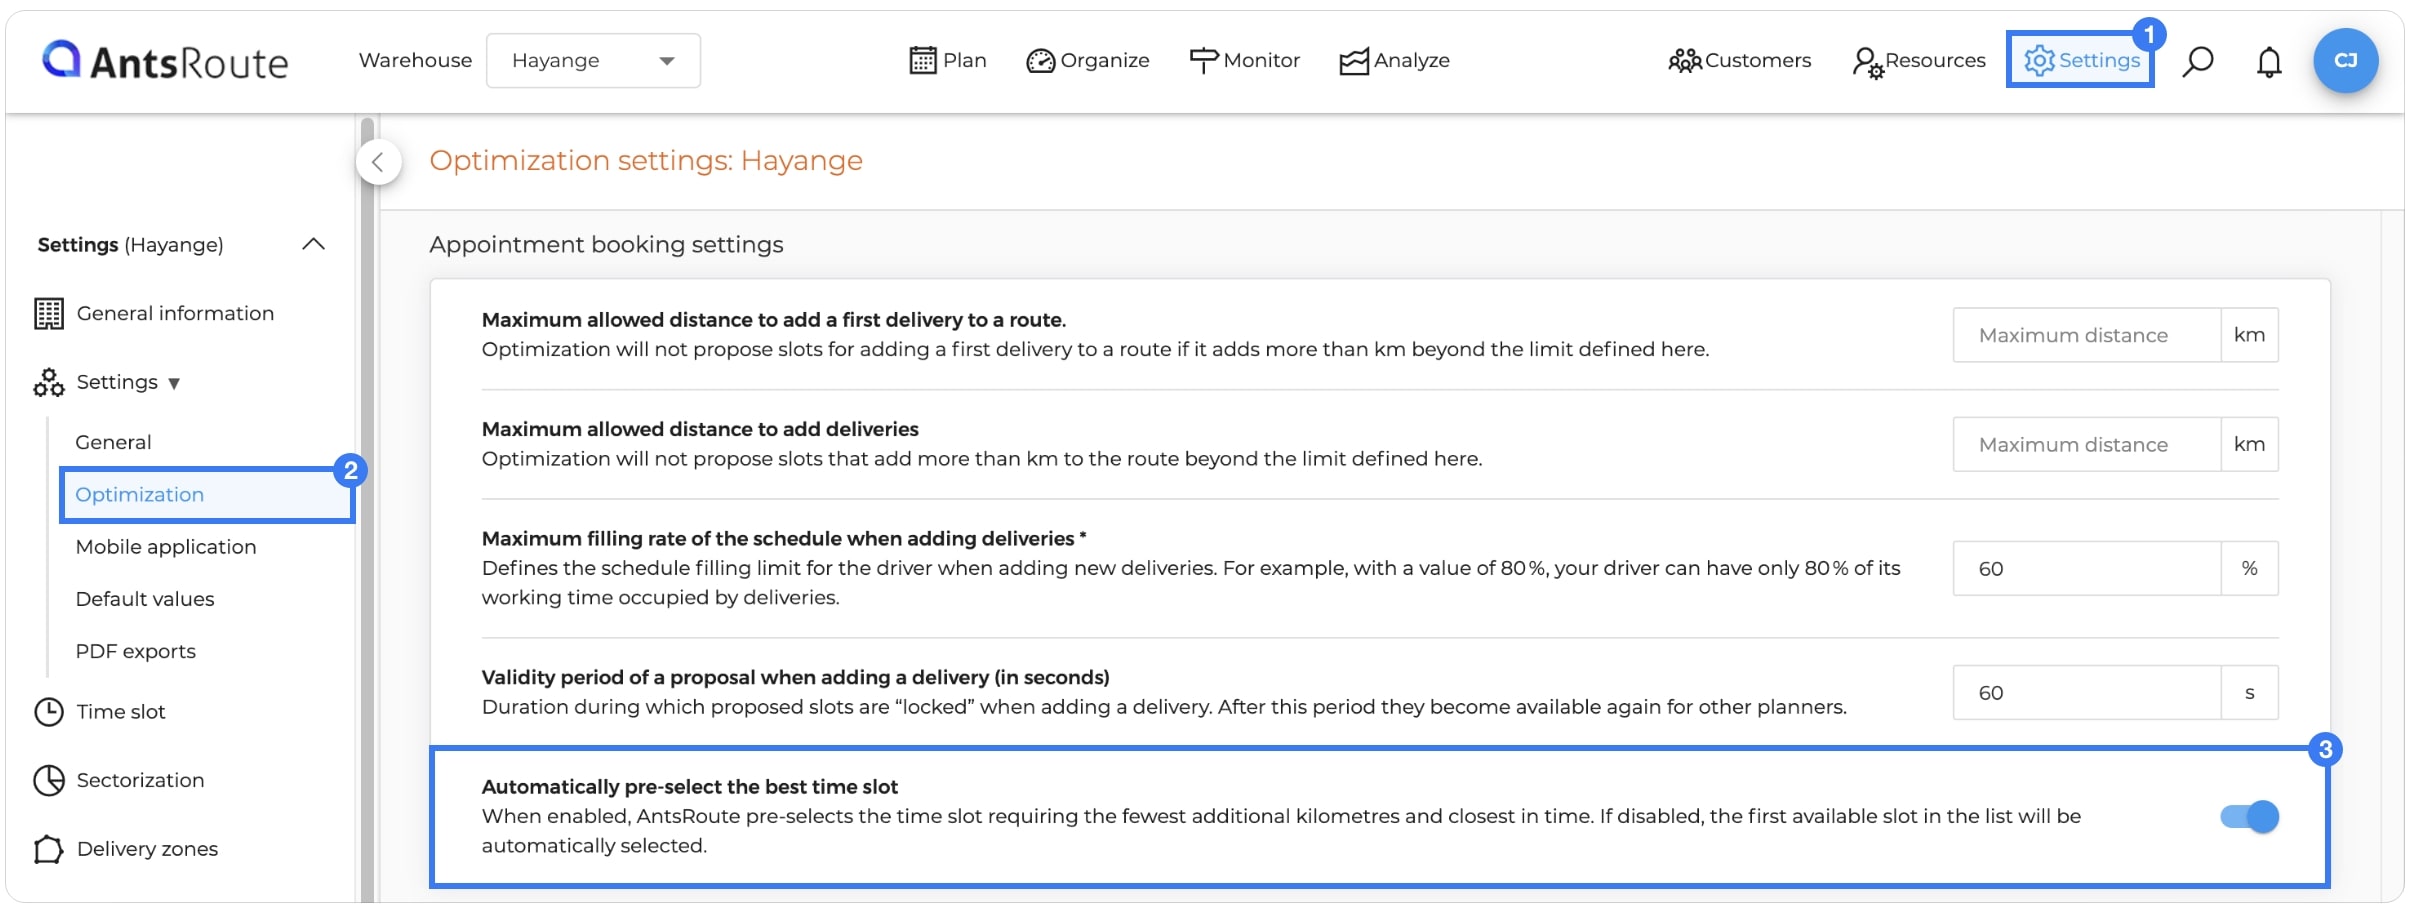Click 'Automatically pre-select the best time slot' label
The image size is (2410, 910).
[690, 787]
